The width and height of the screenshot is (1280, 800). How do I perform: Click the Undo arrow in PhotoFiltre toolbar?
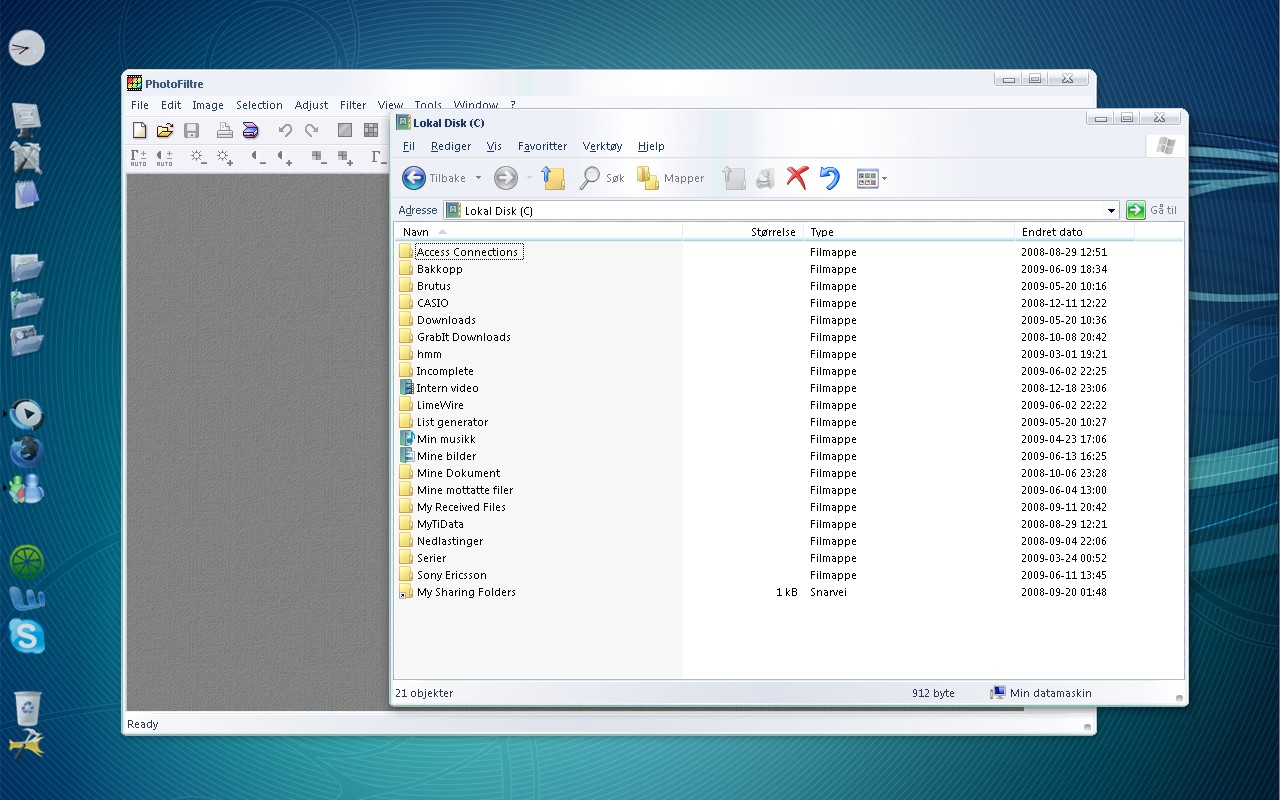pos(285,130)
